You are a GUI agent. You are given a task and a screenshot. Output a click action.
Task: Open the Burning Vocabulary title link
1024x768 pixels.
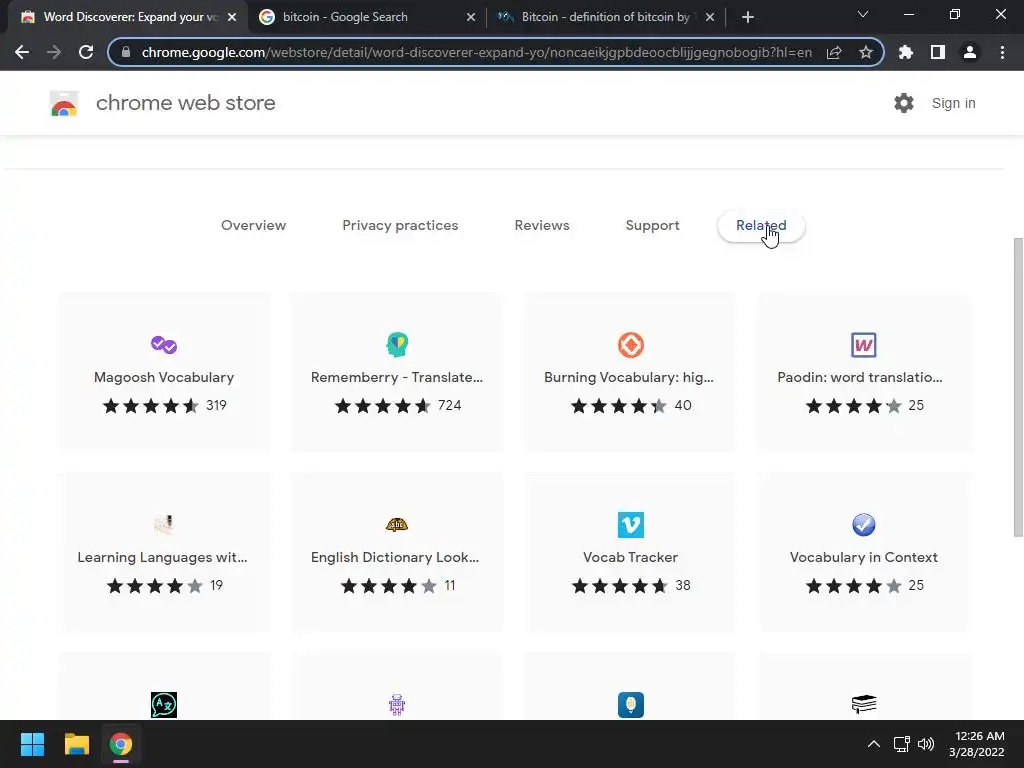pos(629,377)
